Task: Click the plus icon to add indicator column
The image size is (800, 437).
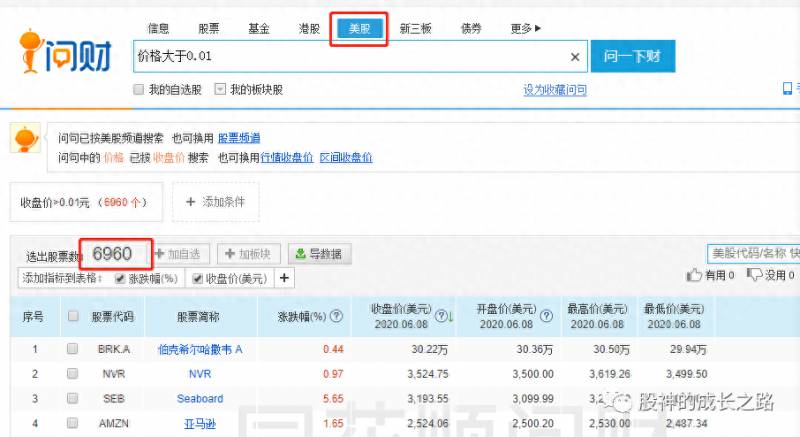Action: (x=284, y=278)
